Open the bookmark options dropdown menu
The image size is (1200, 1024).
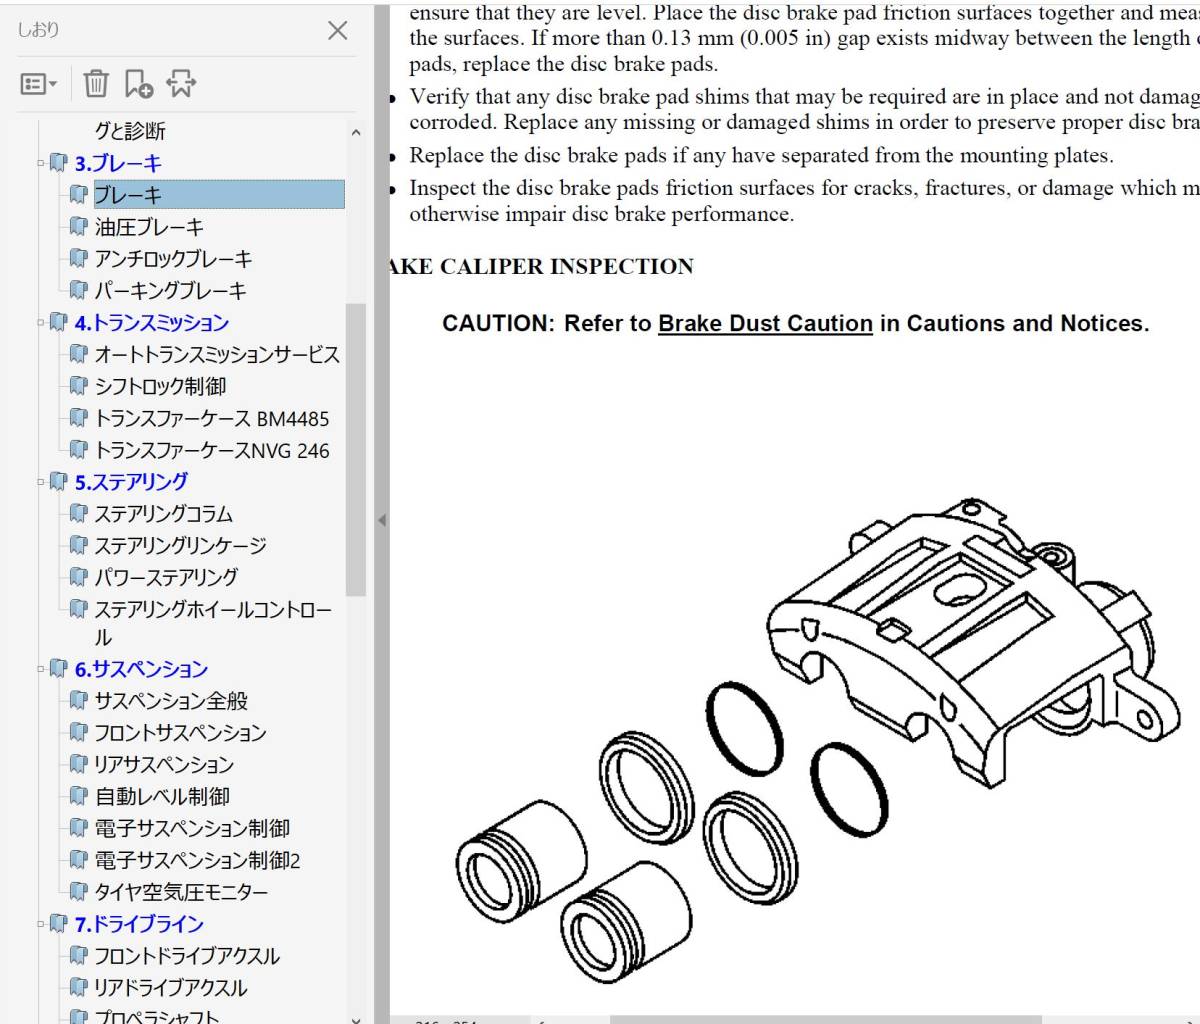click(x=39, y=84)
